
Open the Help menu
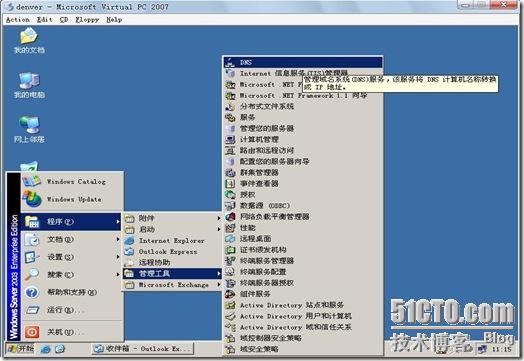coord(114,20)
